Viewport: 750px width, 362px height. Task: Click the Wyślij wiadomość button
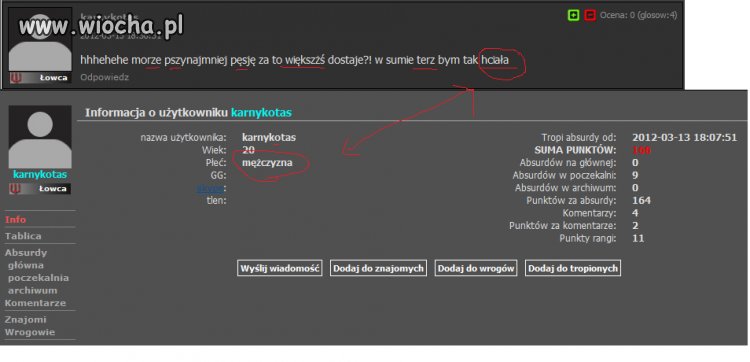(280, 268)
